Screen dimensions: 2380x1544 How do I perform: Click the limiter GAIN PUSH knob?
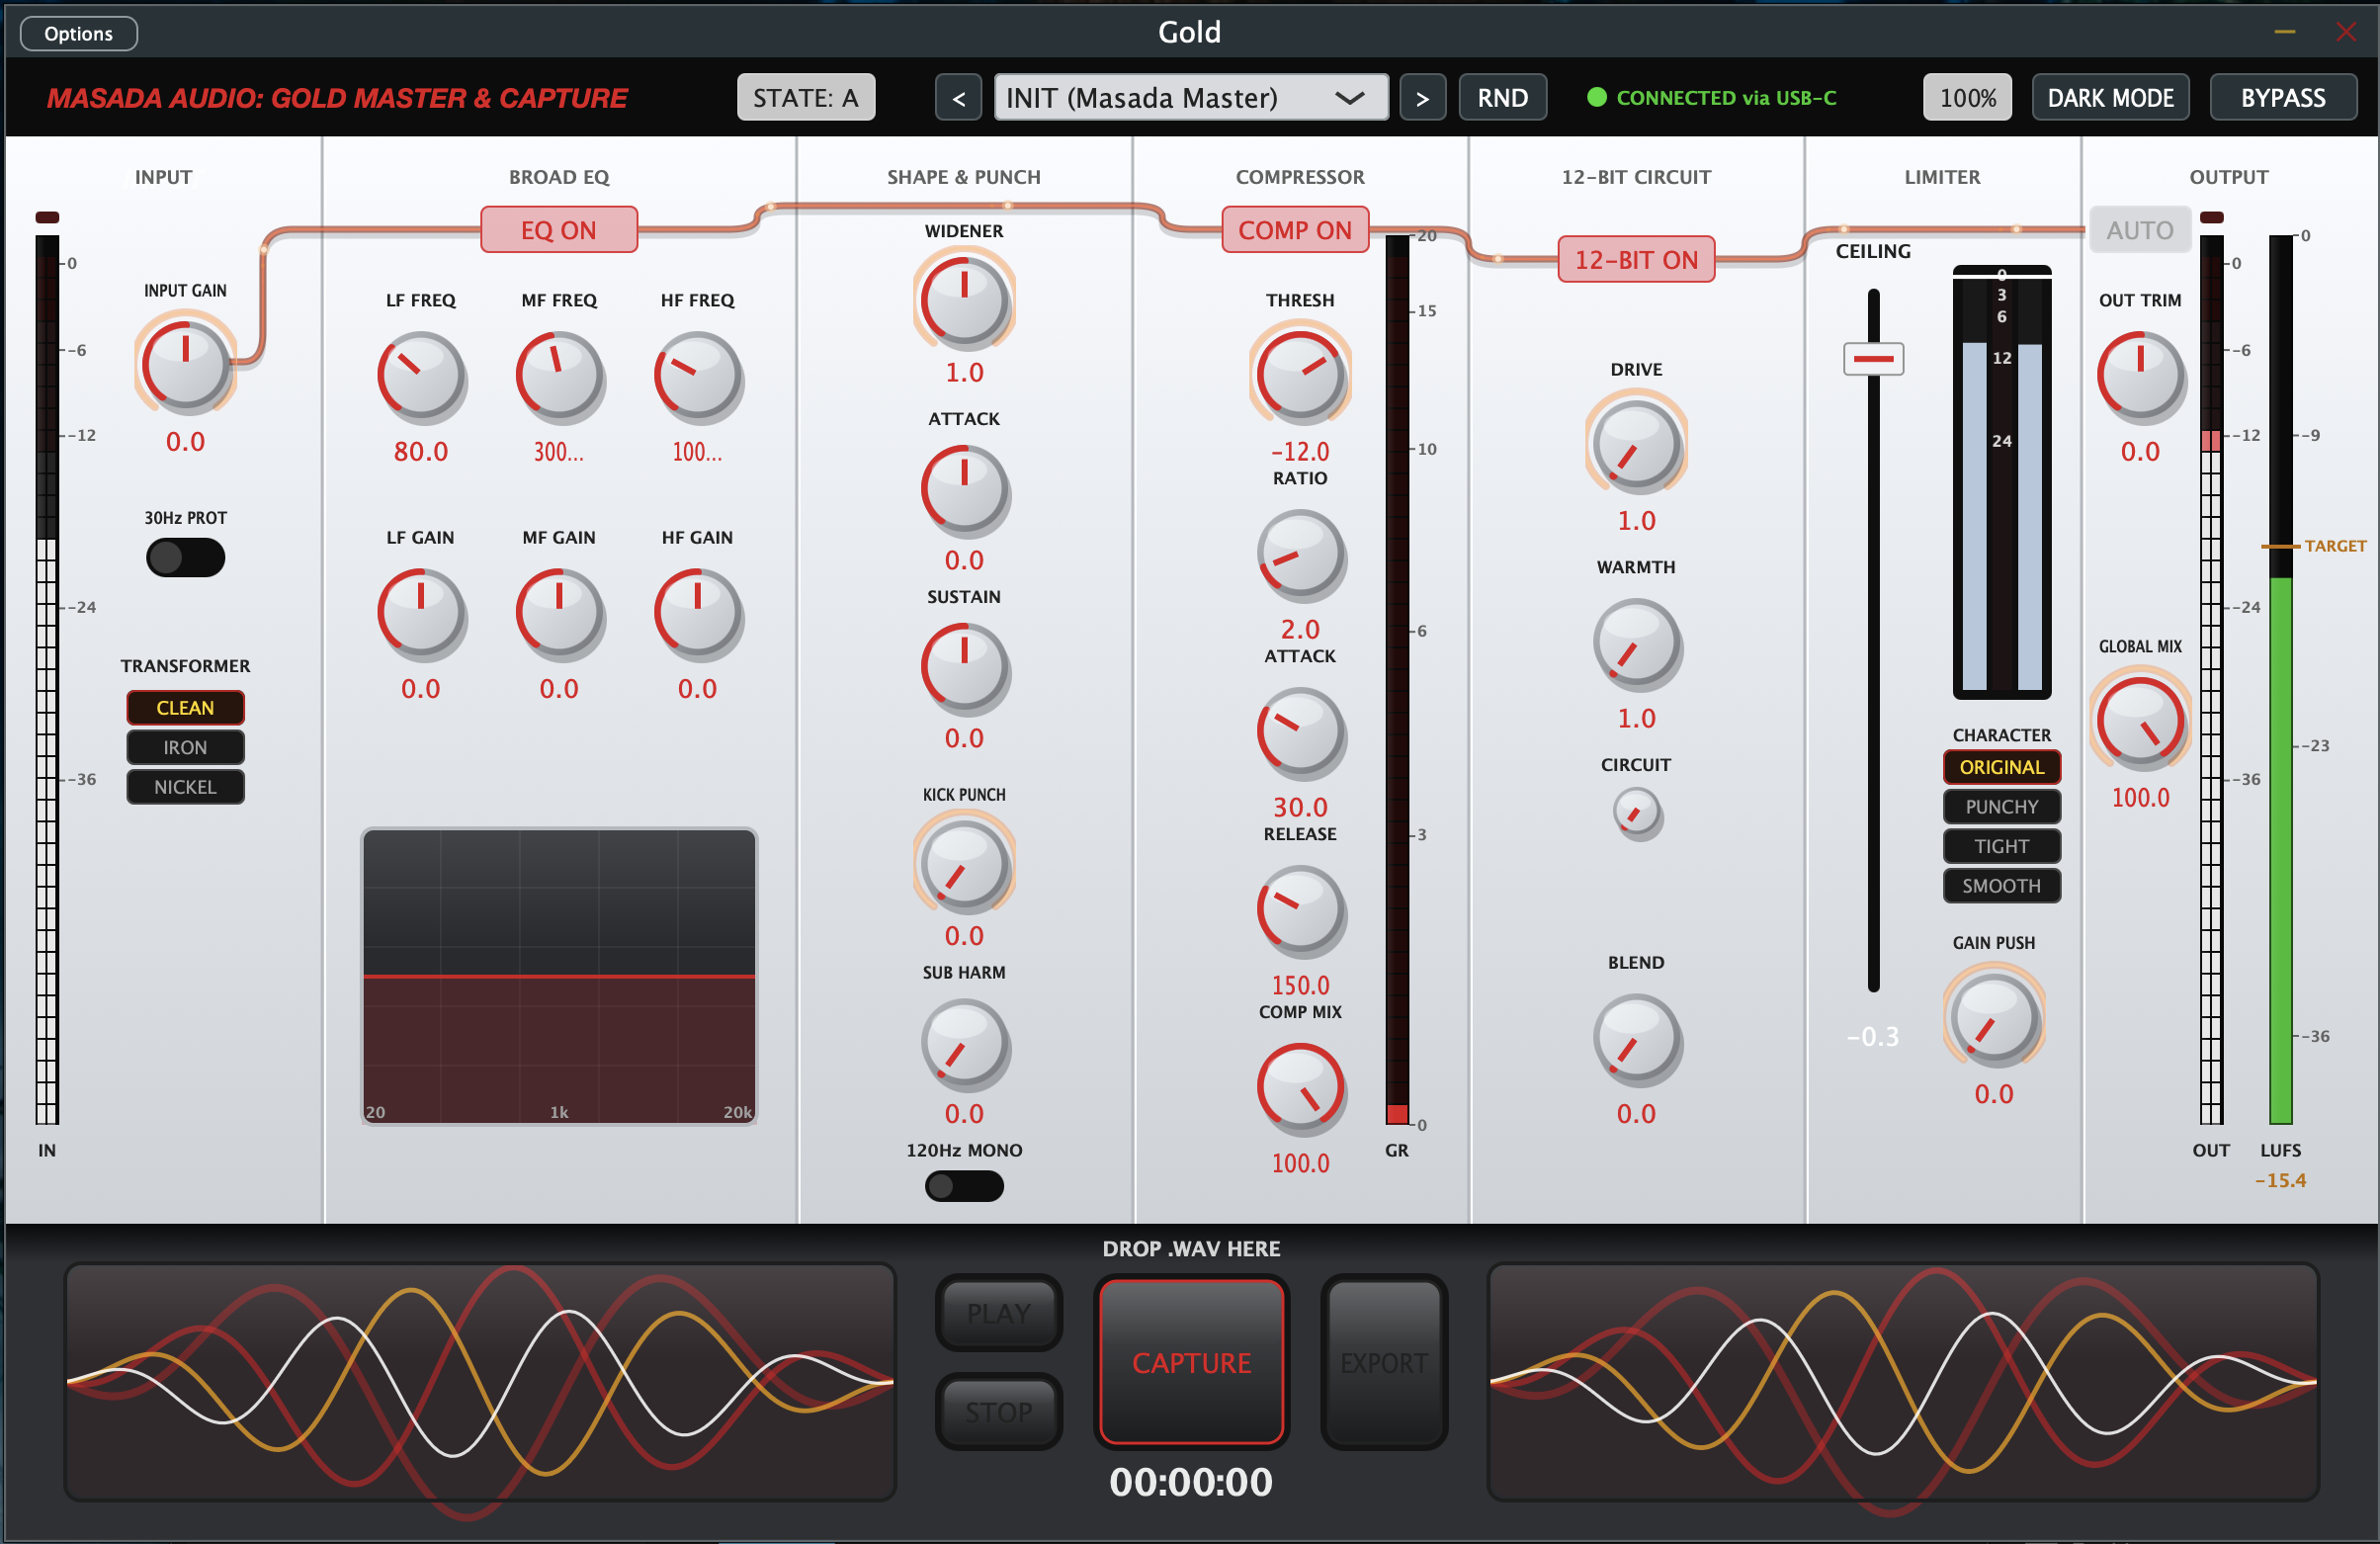pyautogui.click(x=1993, y=1018)
